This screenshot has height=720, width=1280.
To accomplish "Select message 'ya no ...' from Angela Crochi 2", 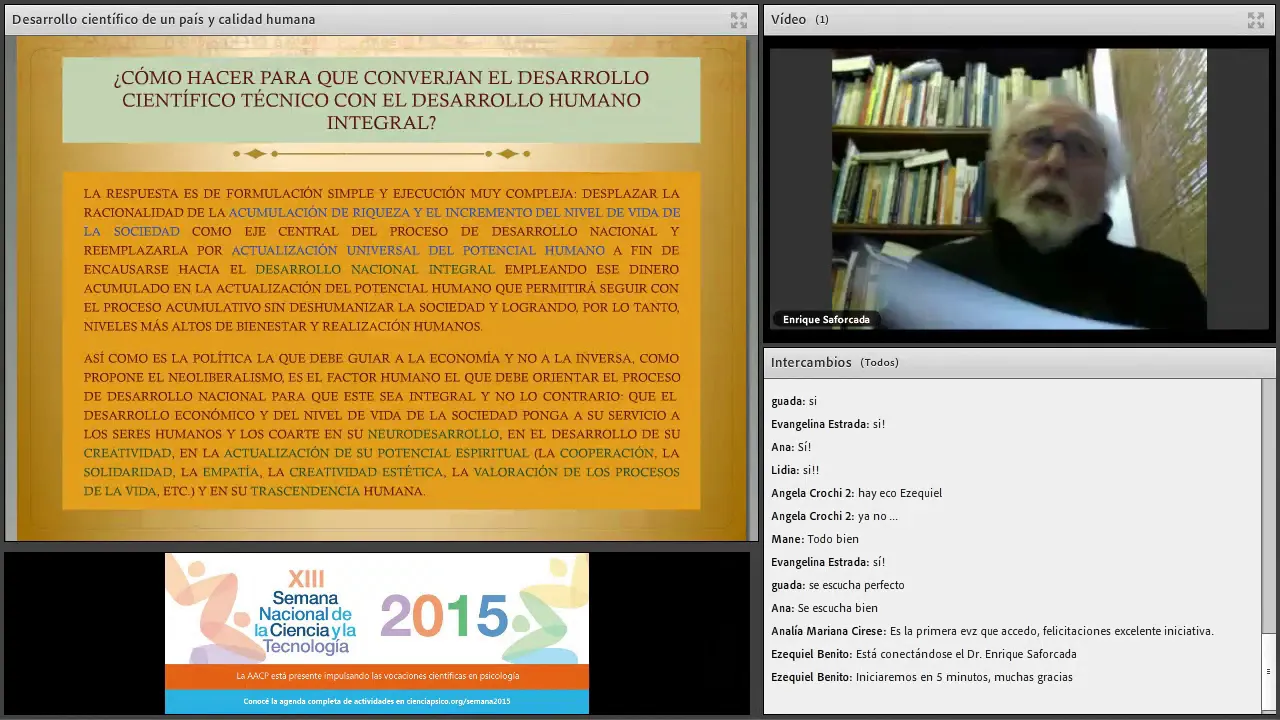I will (834, 516).
